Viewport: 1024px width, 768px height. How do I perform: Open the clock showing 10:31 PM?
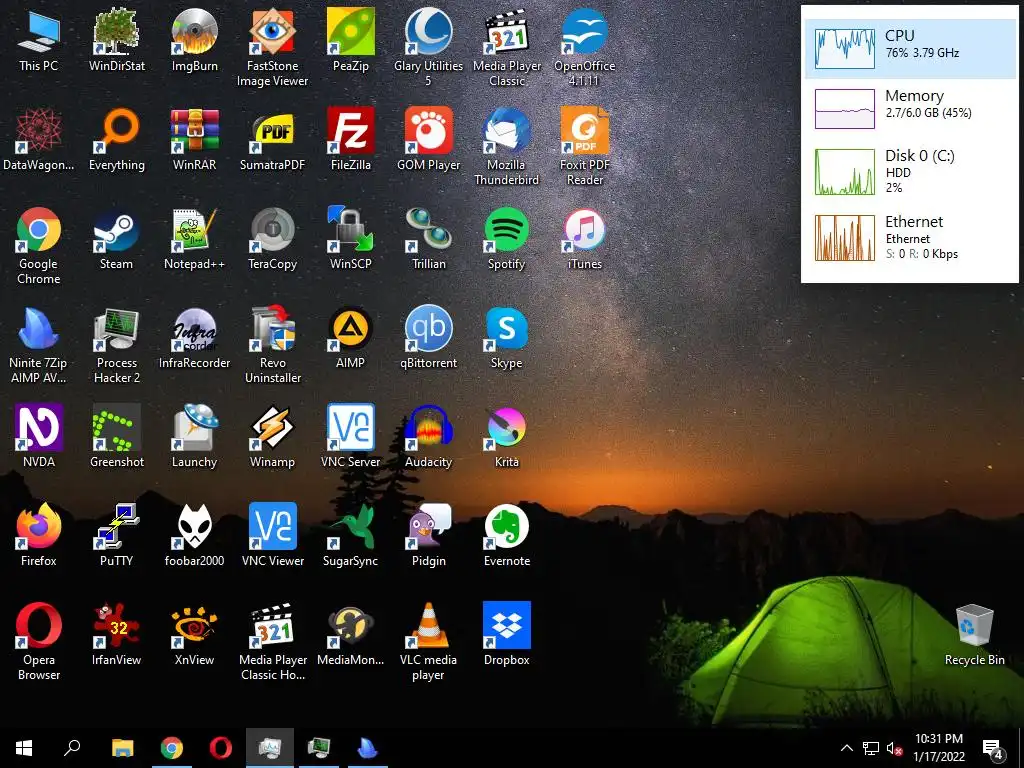click(x=938, y=748)
